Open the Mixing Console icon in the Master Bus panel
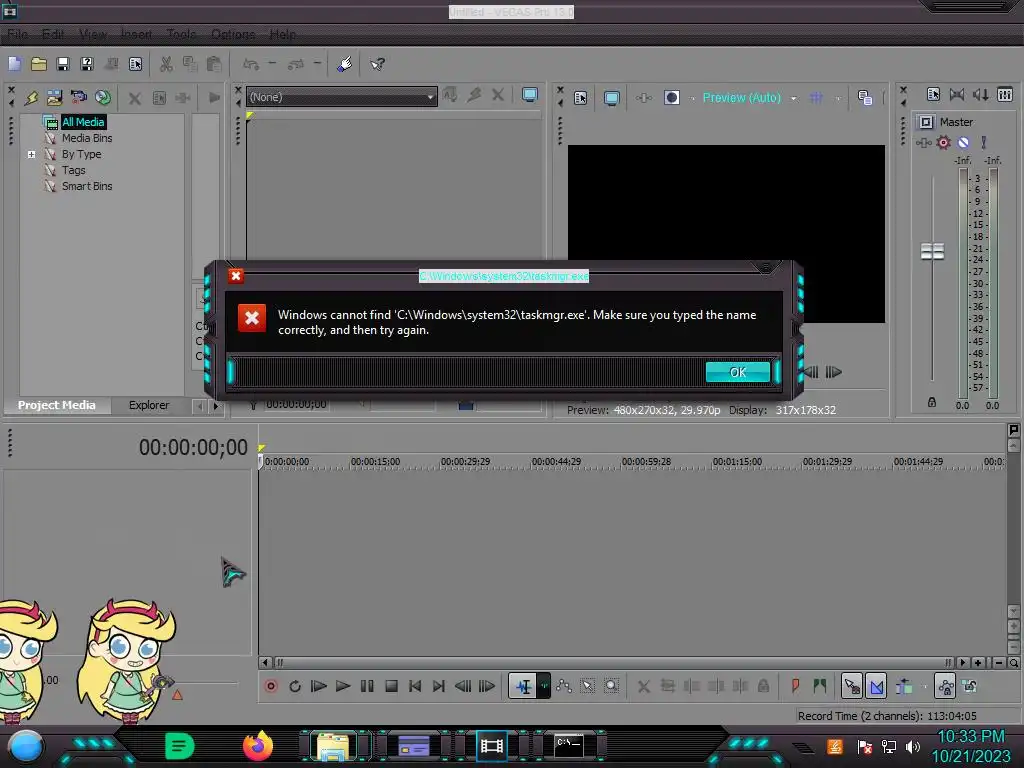 coord(1005,95)
